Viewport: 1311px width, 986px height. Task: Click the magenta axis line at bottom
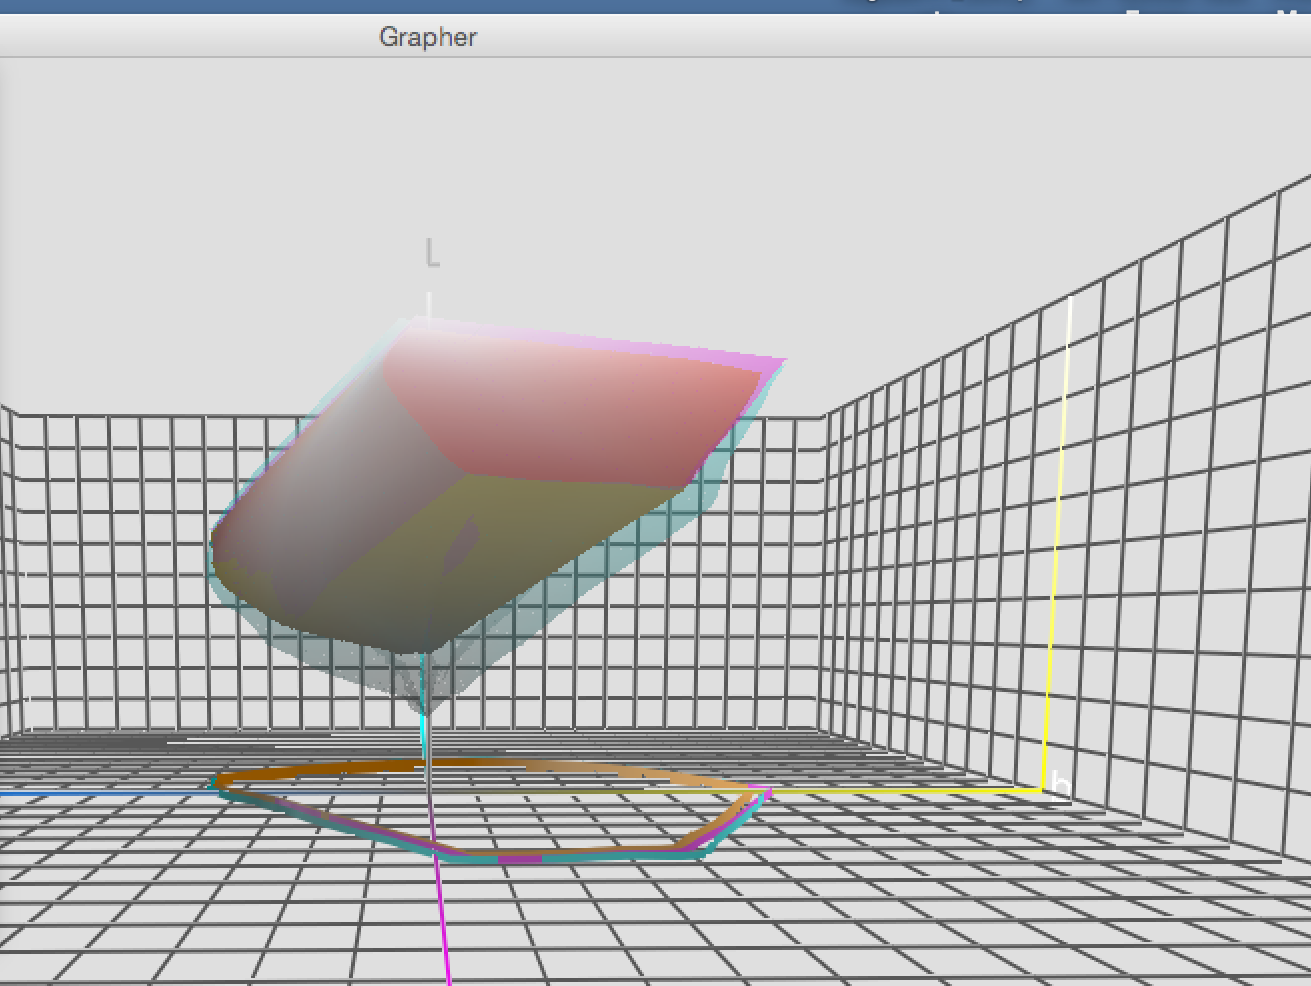click(x=442, y=920)
